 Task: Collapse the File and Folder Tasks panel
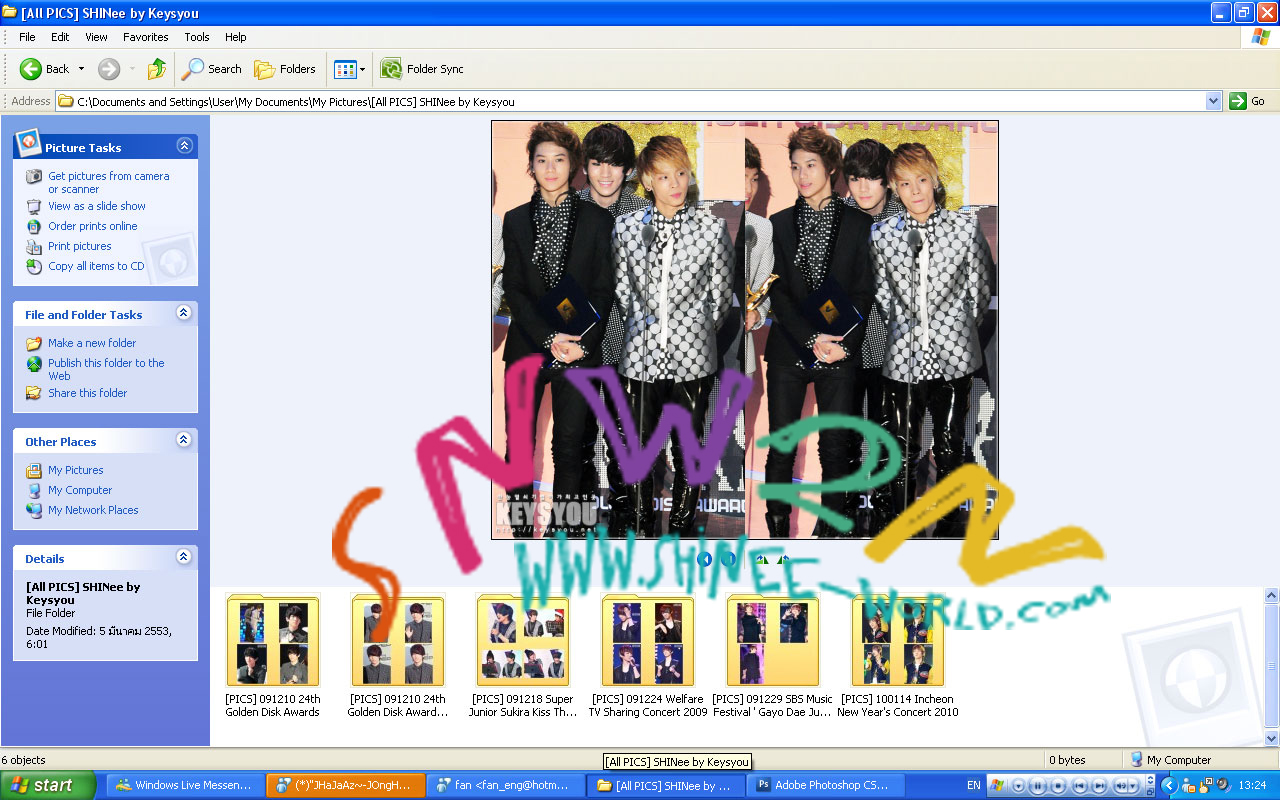point(184,313)
